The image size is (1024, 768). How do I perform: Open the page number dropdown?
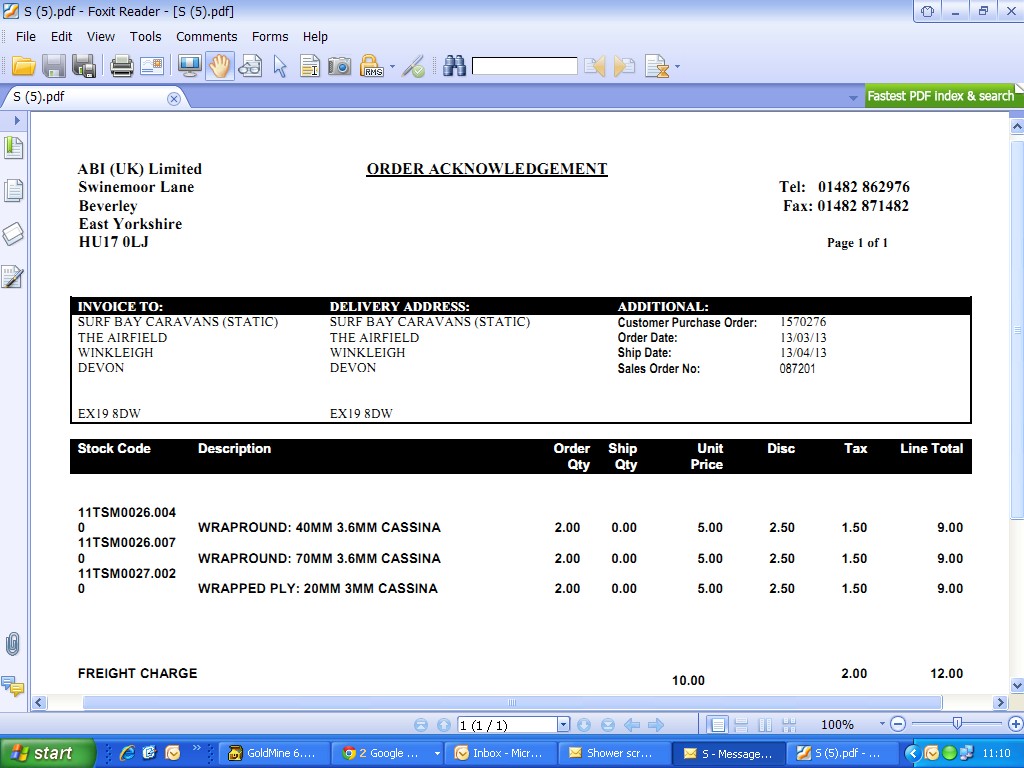pyautogui.click(x=563, y=725)
